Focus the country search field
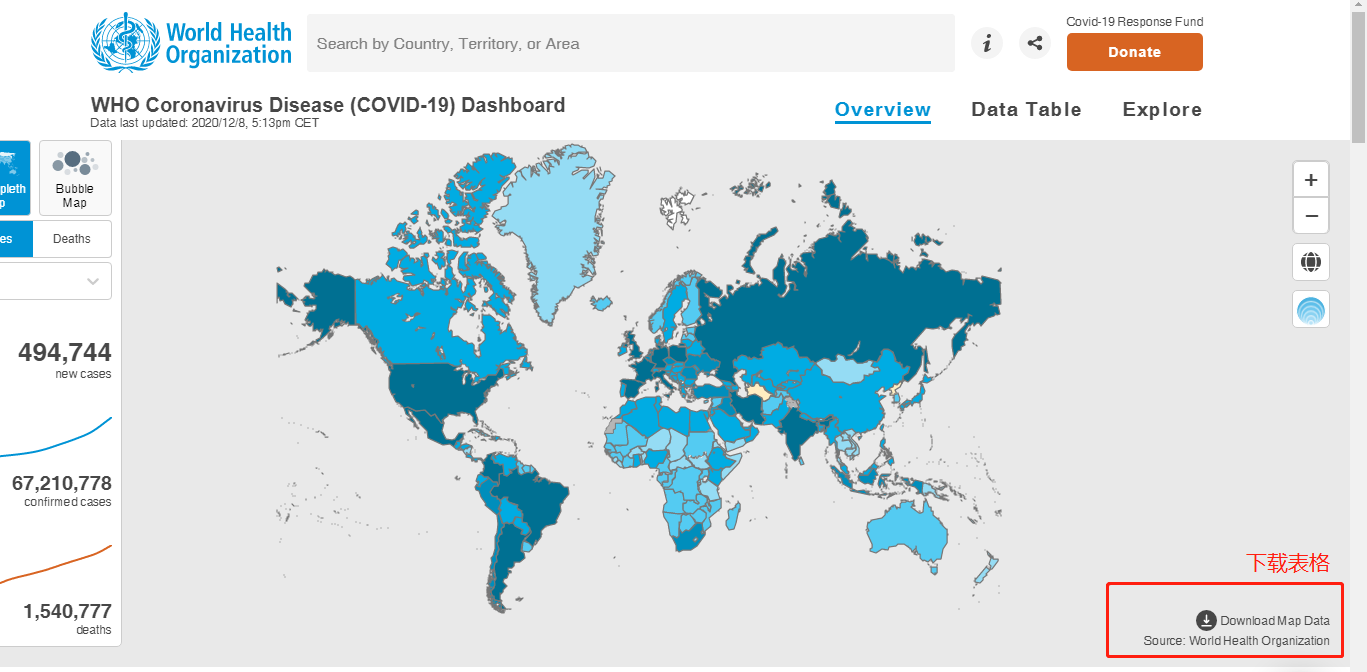This screenshot has height=672, width=1367. pyautogui.click(x=631, y=43)
